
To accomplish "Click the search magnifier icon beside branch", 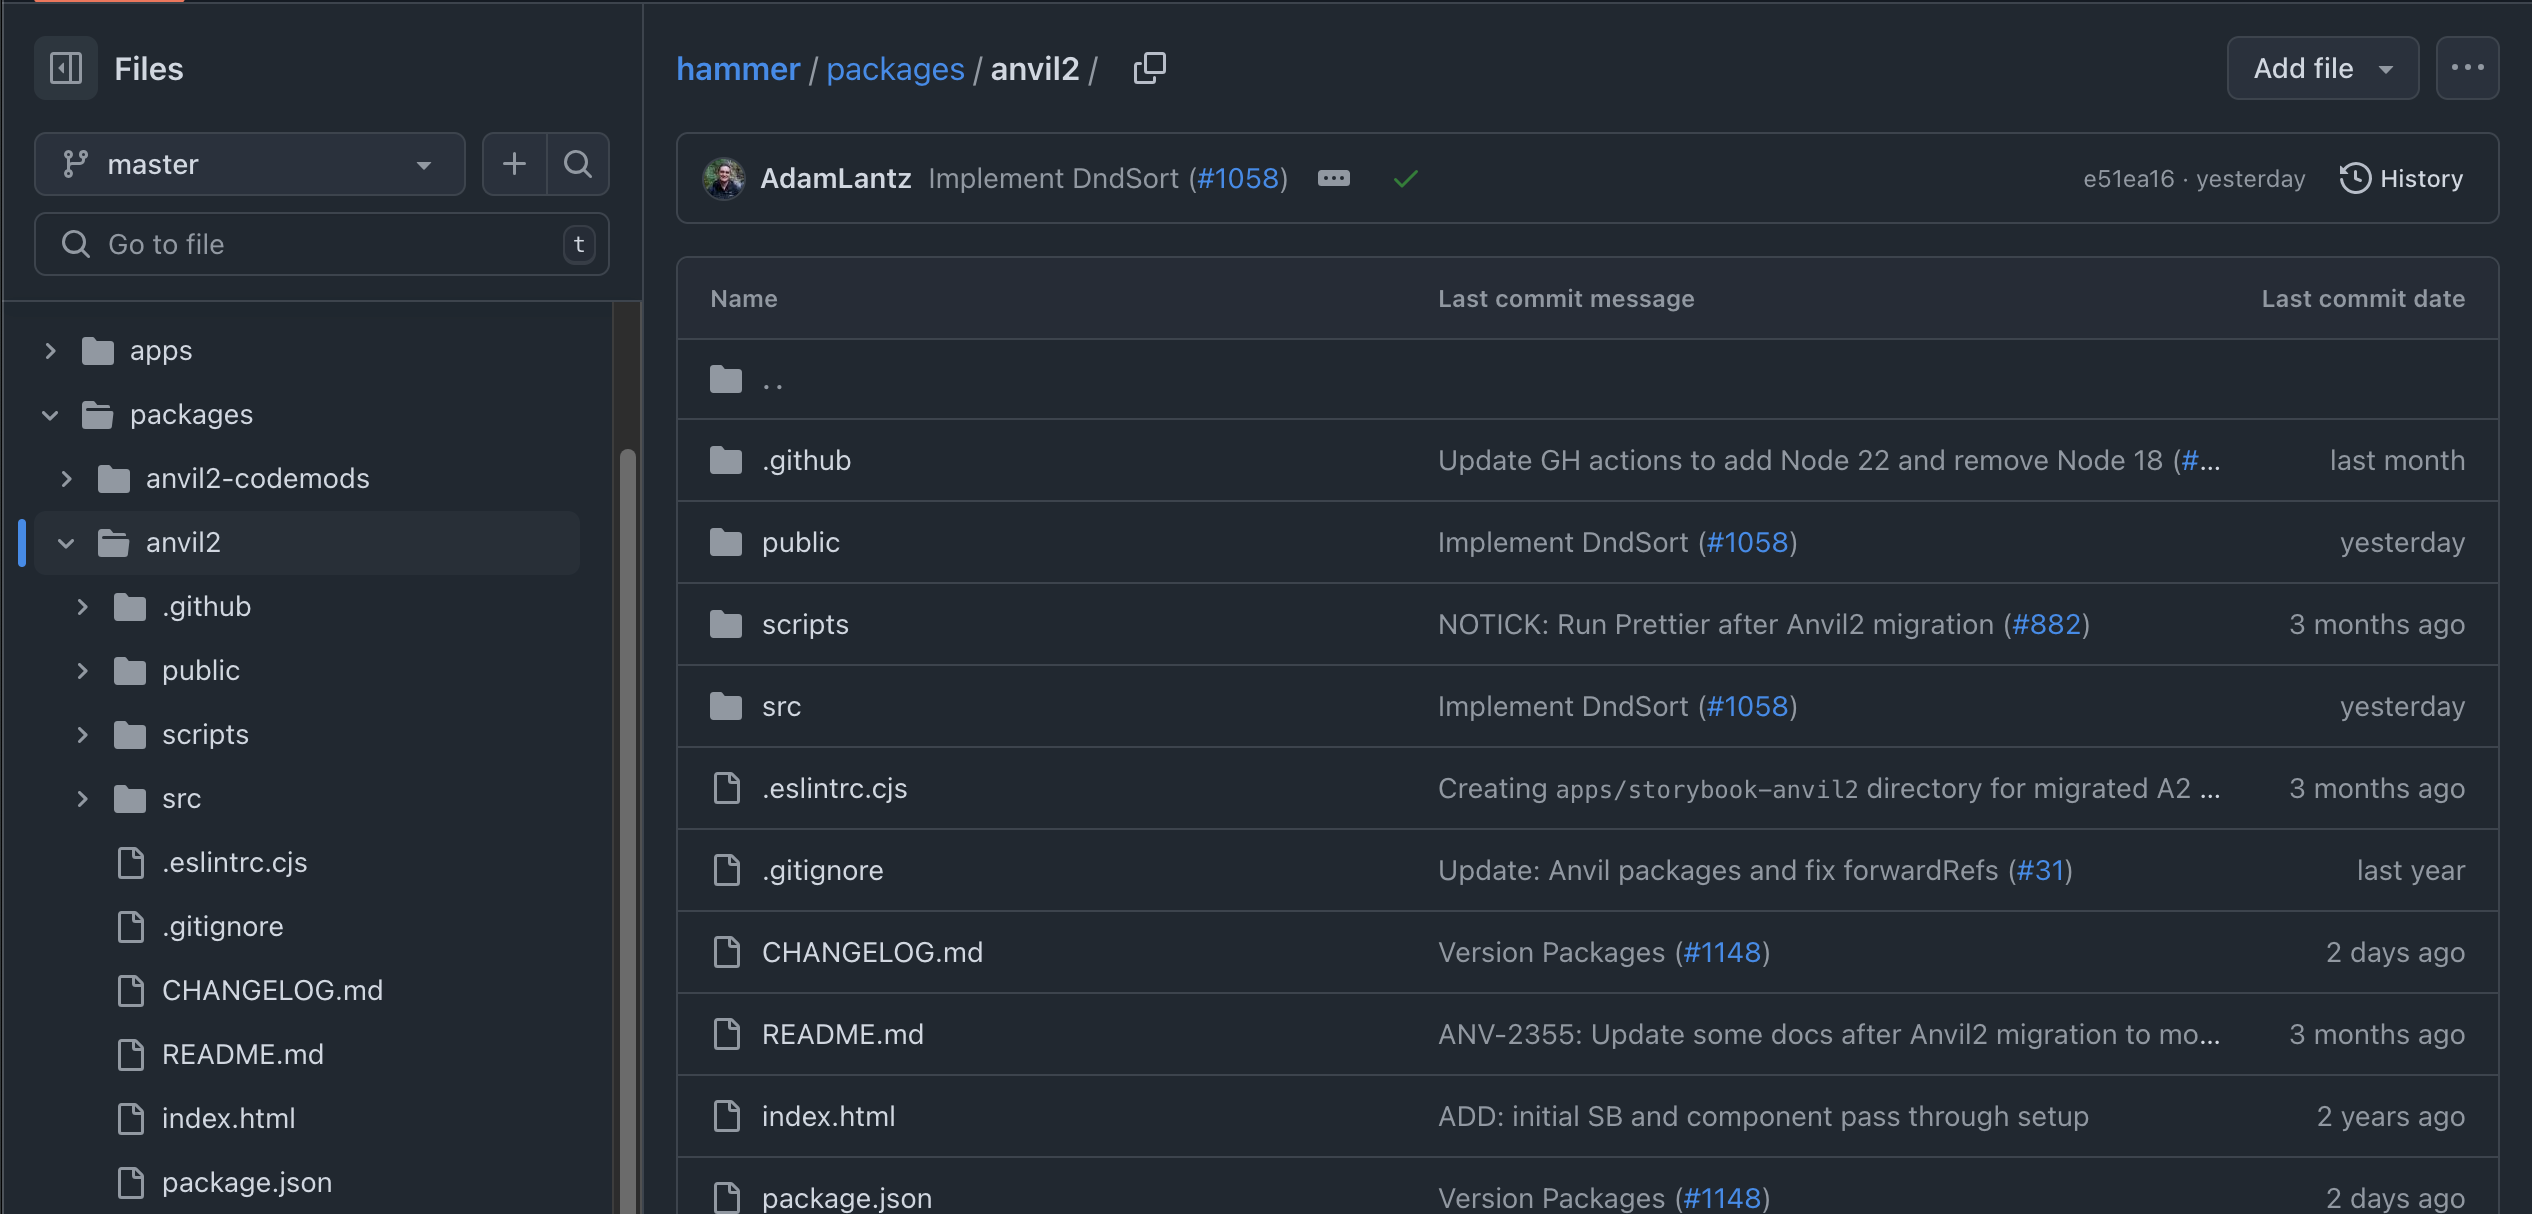I will 578,164.
